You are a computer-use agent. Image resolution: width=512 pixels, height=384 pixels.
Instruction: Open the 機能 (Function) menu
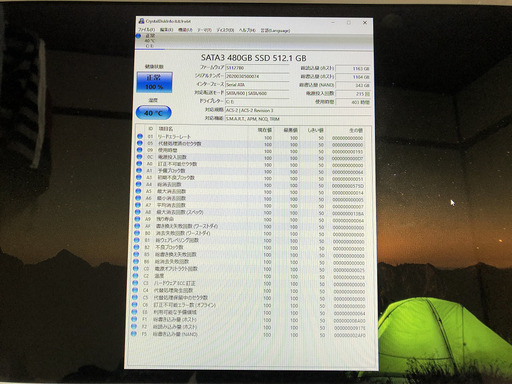pos(185,30)
